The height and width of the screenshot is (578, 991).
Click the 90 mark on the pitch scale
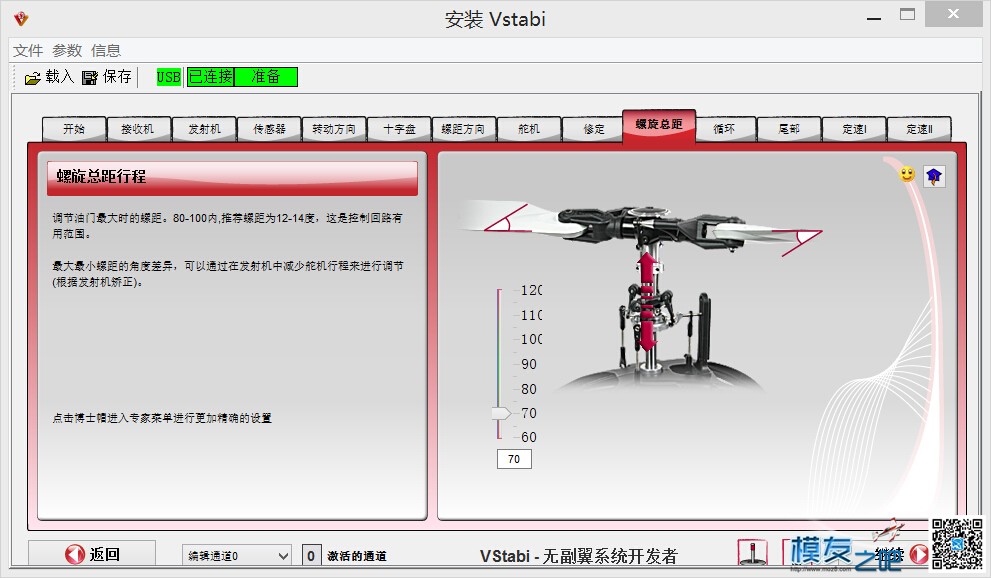pyautogui.click(x=529, y=364)
